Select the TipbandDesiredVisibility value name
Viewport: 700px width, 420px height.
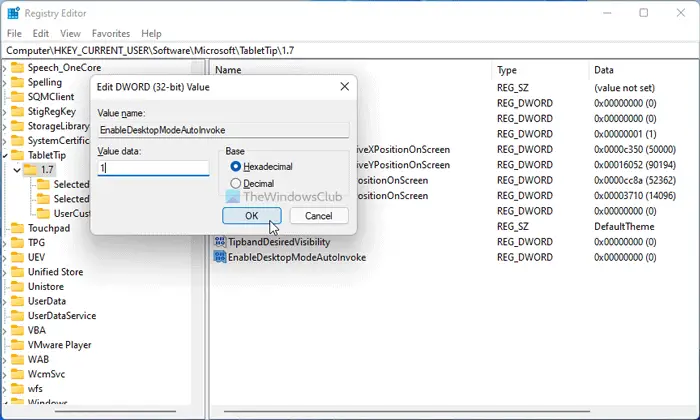[279, 242]
